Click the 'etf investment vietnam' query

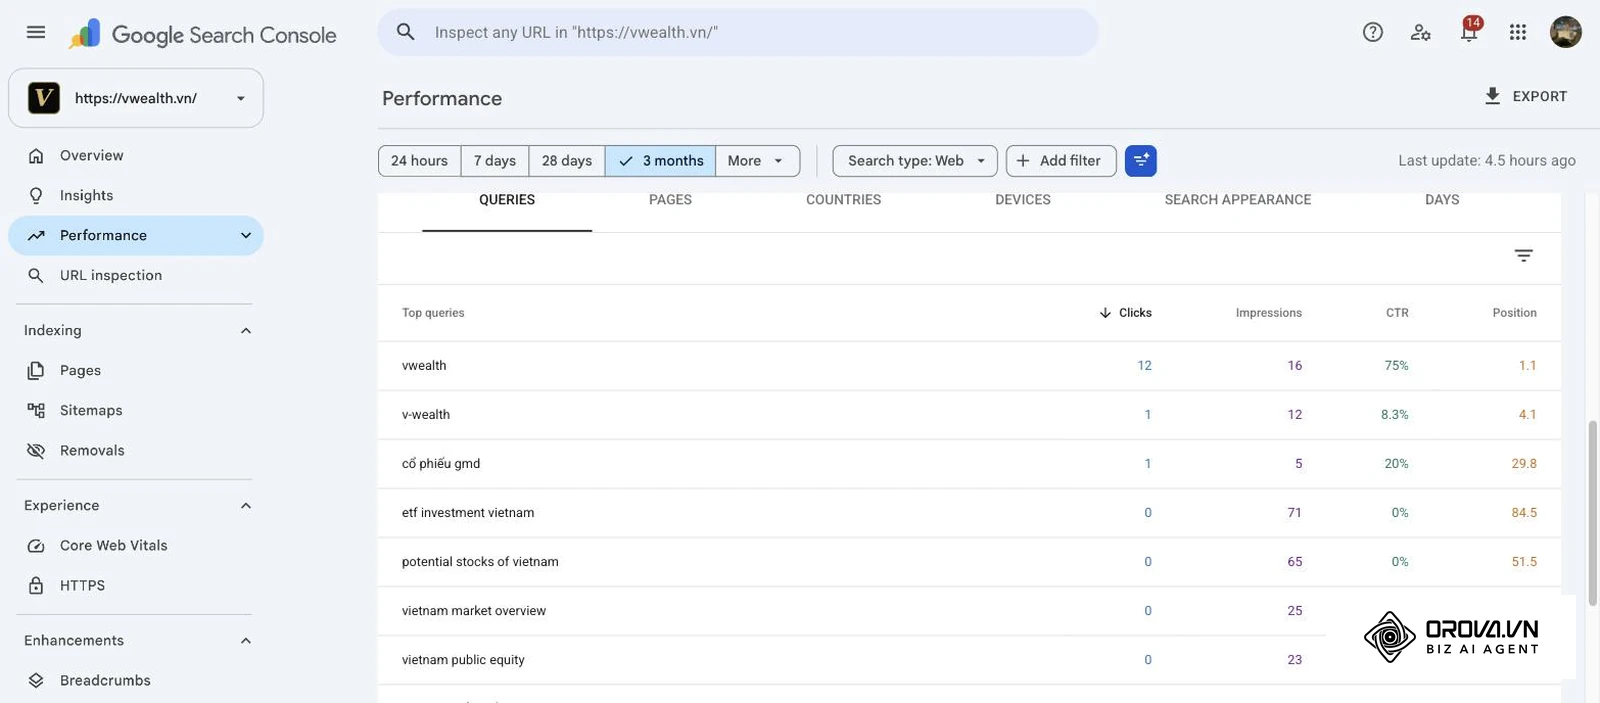pos(468,513)
